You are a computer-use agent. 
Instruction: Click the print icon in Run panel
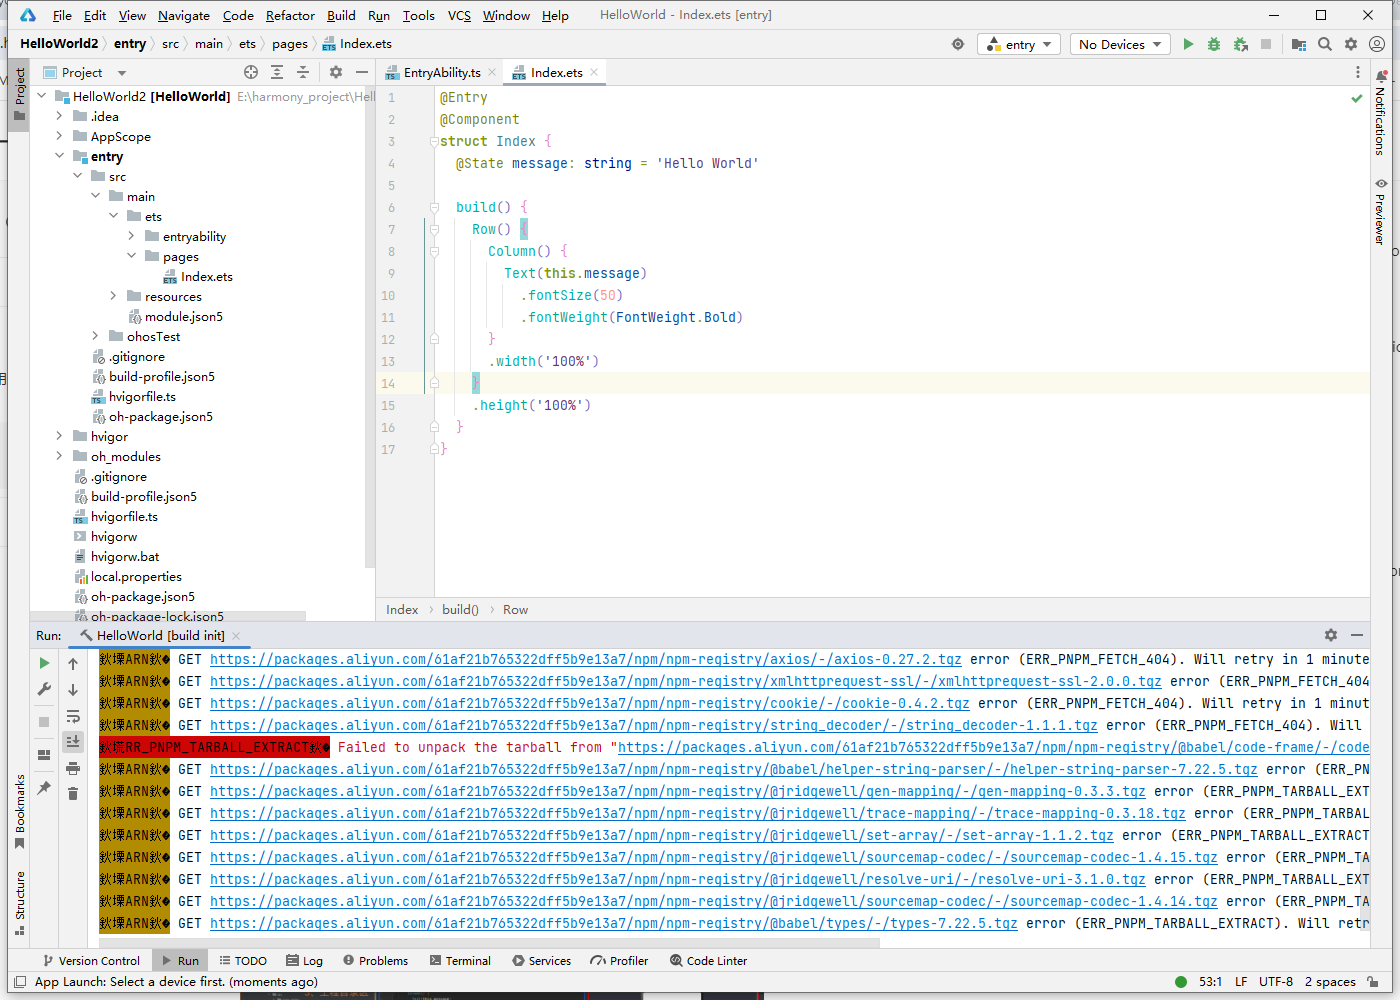[73, 768]
